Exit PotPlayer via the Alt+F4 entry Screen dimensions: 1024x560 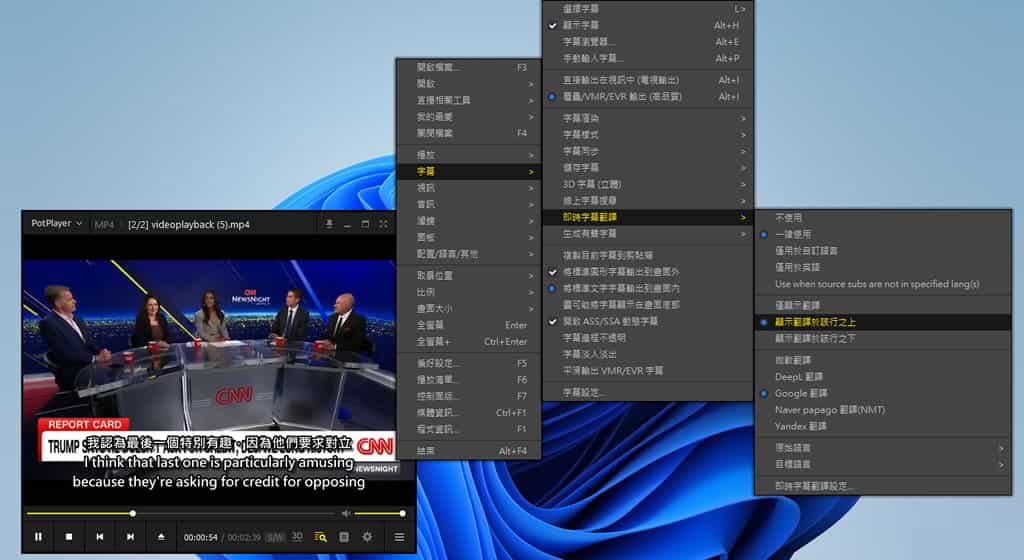[x=468, y=450]
